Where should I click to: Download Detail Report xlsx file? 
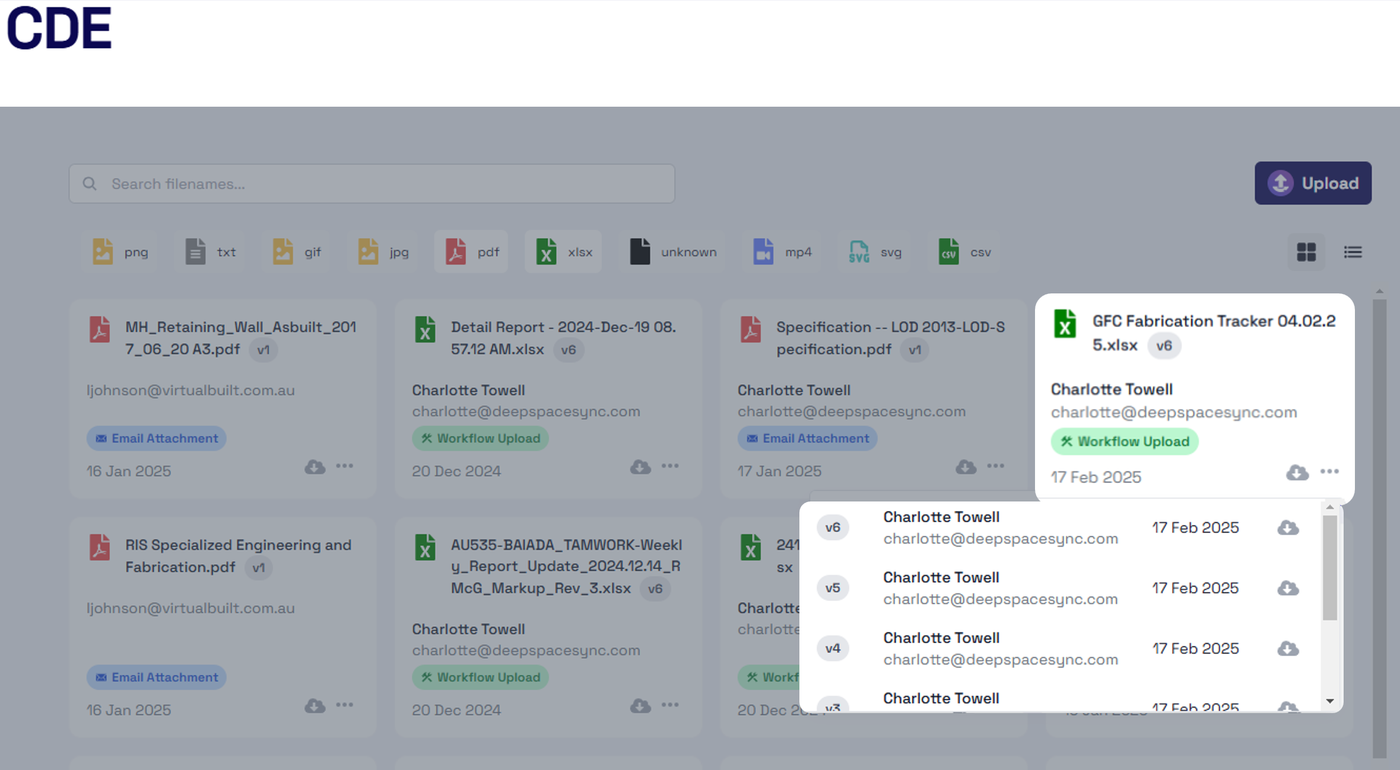click(640, 467)
